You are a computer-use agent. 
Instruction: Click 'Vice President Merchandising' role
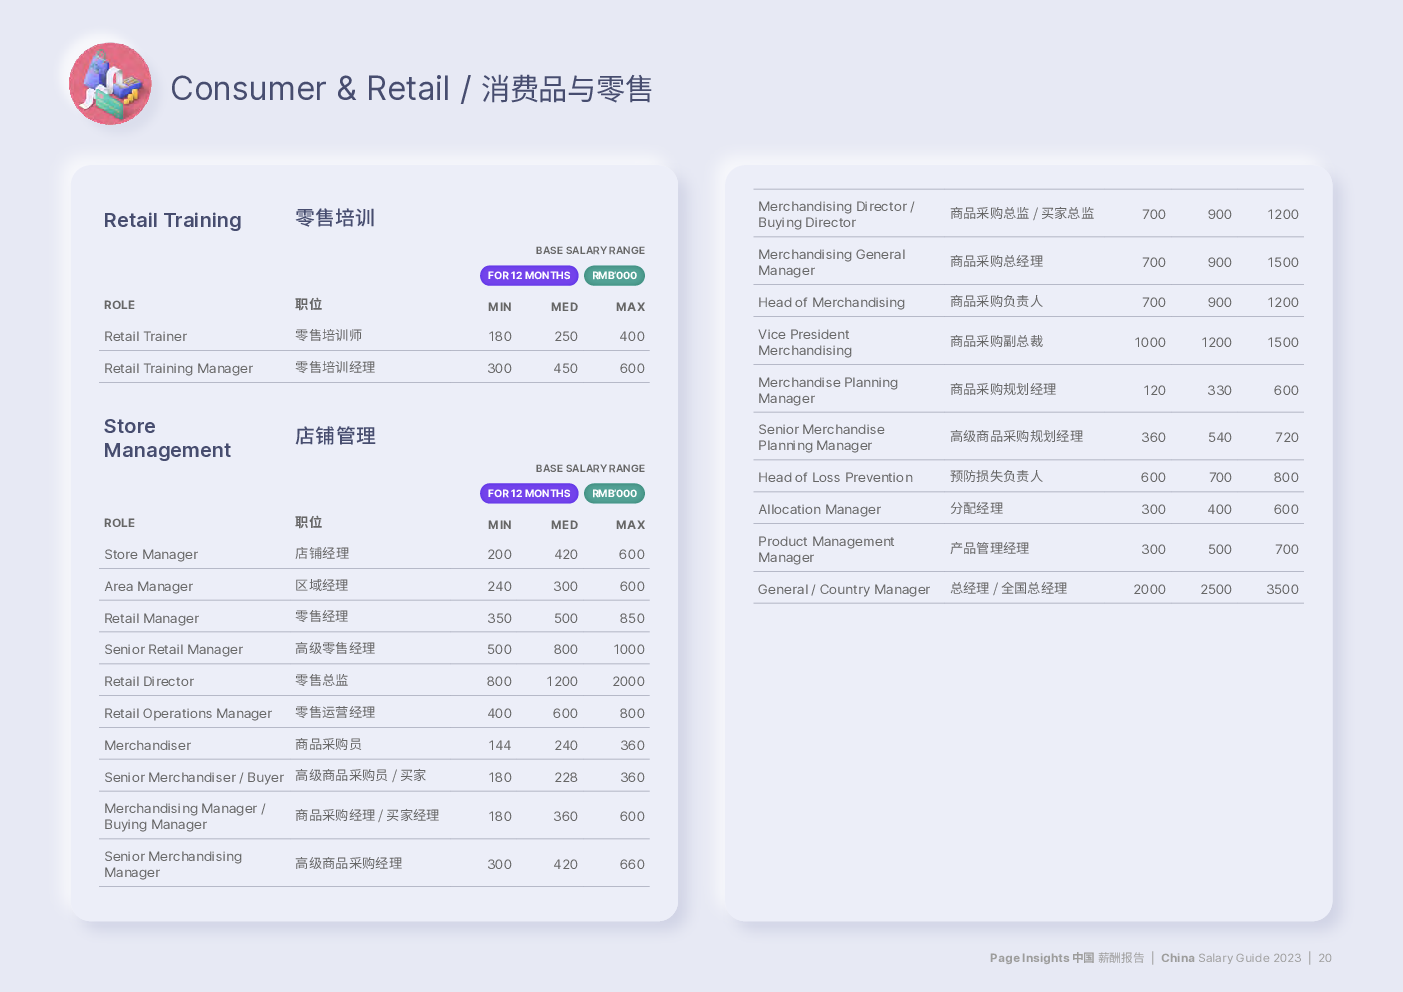(805, 342)
